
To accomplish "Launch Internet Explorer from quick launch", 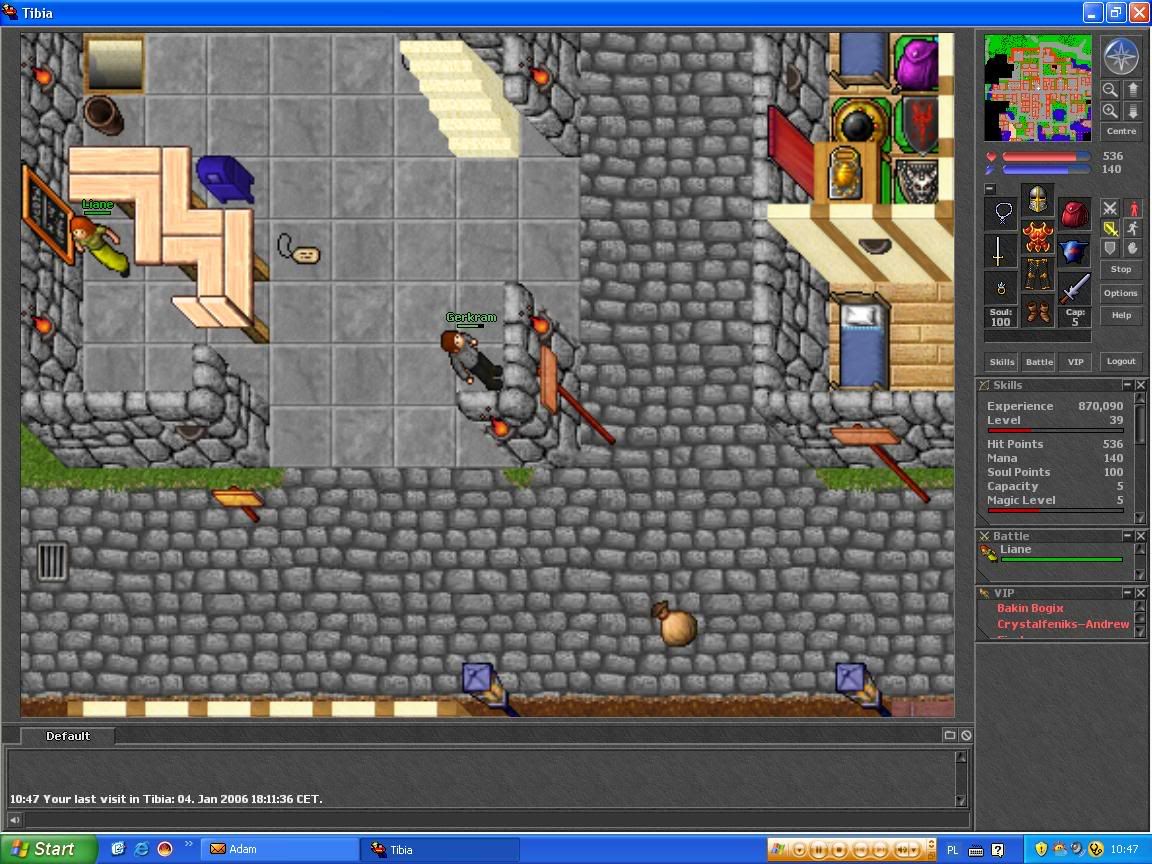I will tap(141, 849).
